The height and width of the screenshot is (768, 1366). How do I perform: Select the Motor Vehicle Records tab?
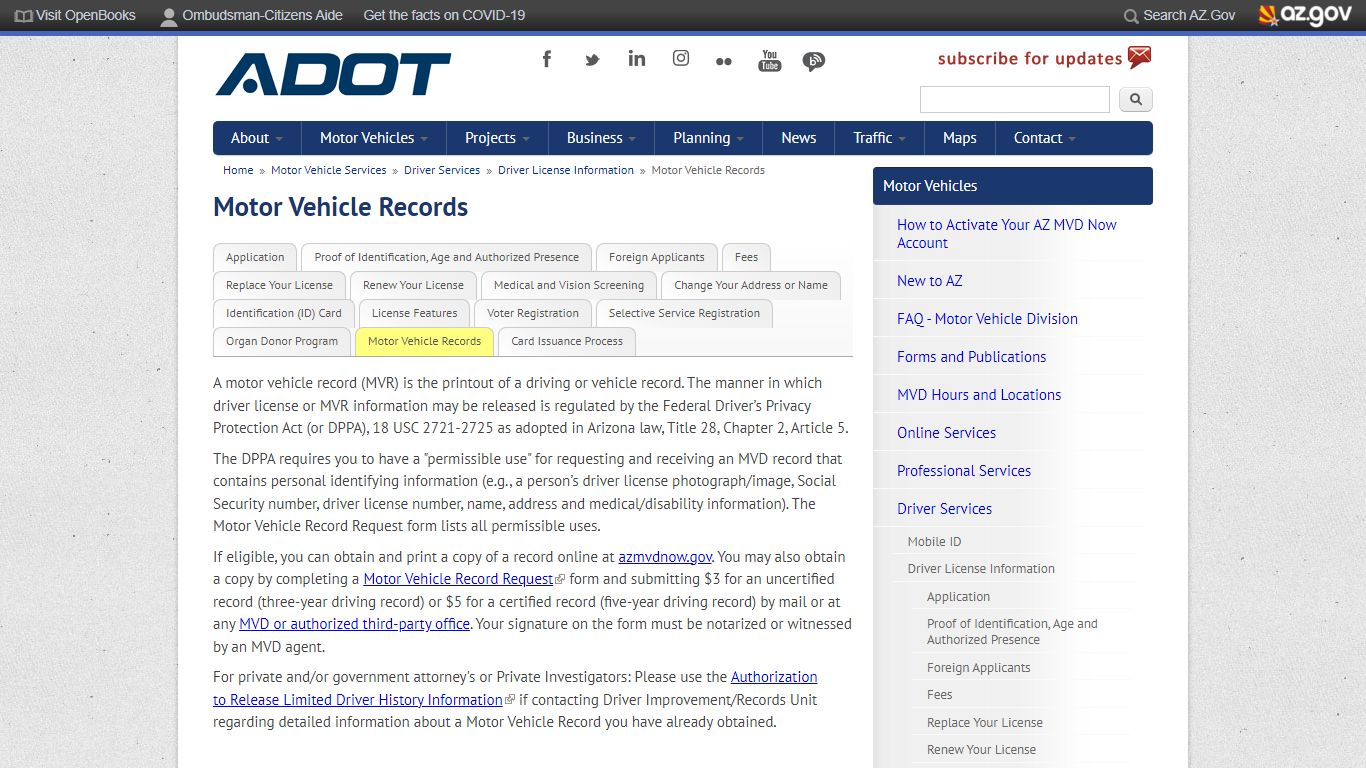pyautogui.click(x=424, y=341)
